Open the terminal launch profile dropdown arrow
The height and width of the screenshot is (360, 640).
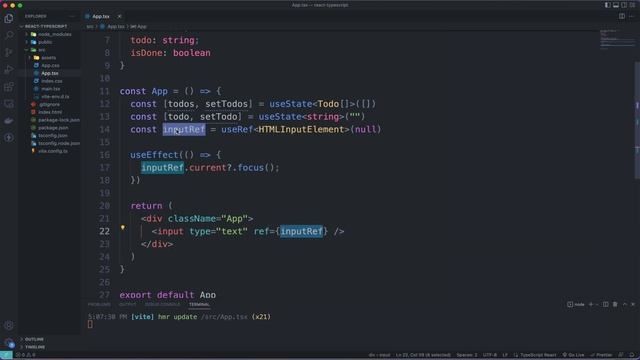click(597, 304)
